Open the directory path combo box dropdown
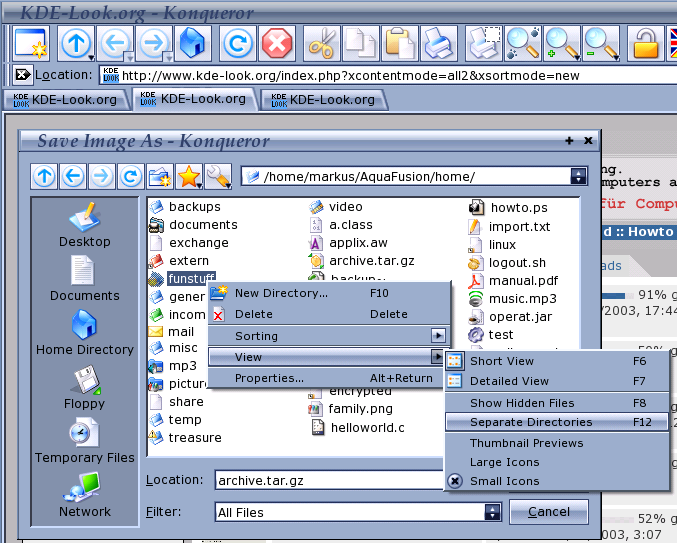 (578, 176)
